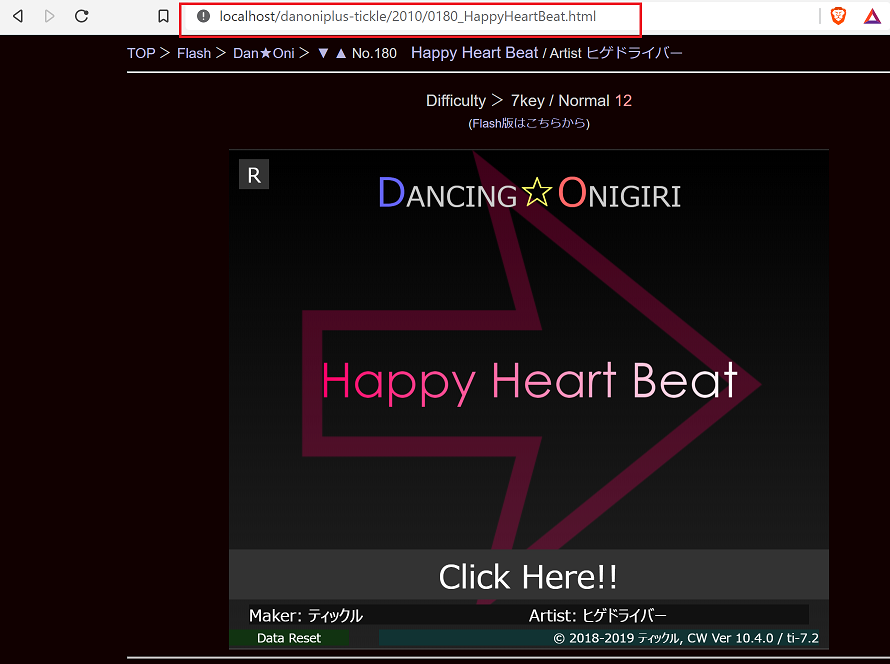Screen dimensions: 890x664
Task: Reload the page with the refresh icon
Action: pyautogui.click(x=82, y=16)
